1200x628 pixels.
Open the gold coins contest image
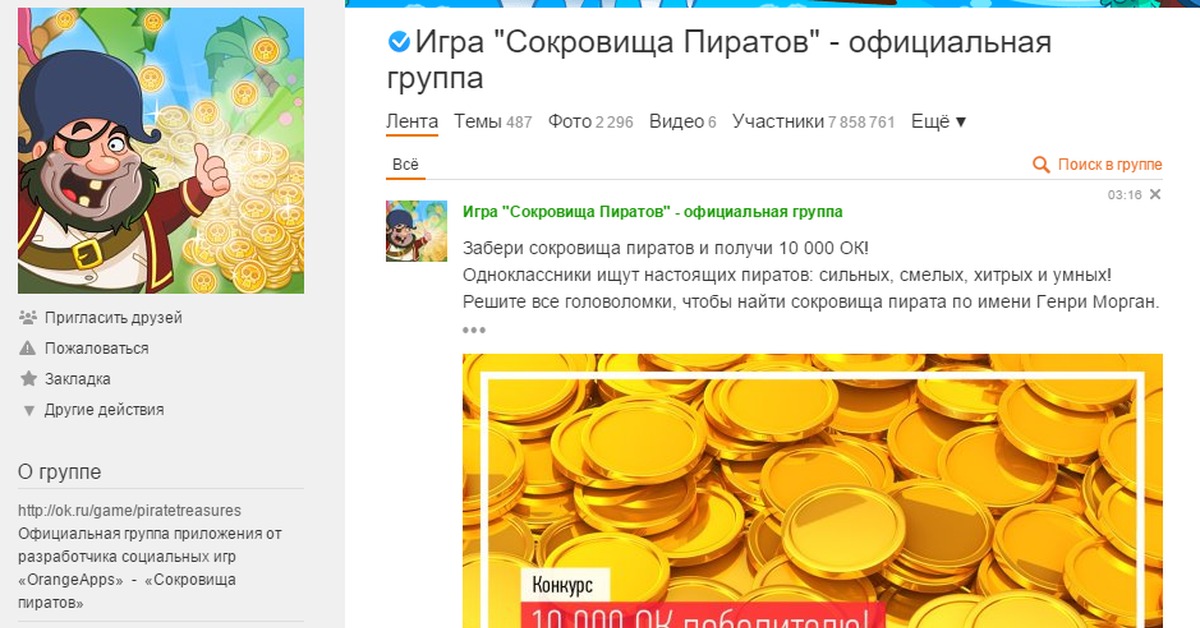(x=813, y=491)
